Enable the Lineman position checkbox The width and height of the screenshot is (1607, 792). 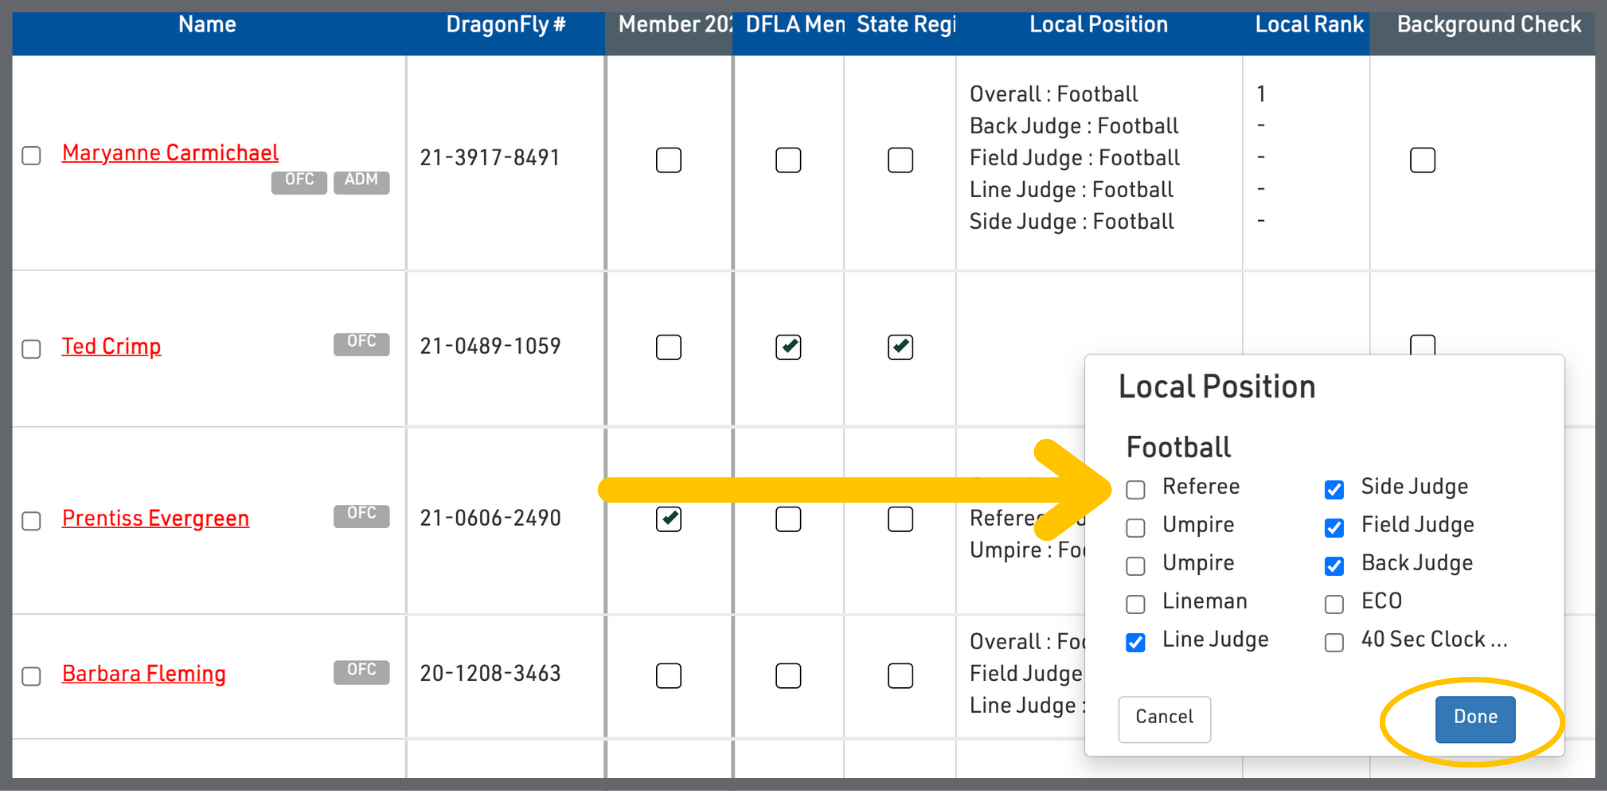(1135, 604)
